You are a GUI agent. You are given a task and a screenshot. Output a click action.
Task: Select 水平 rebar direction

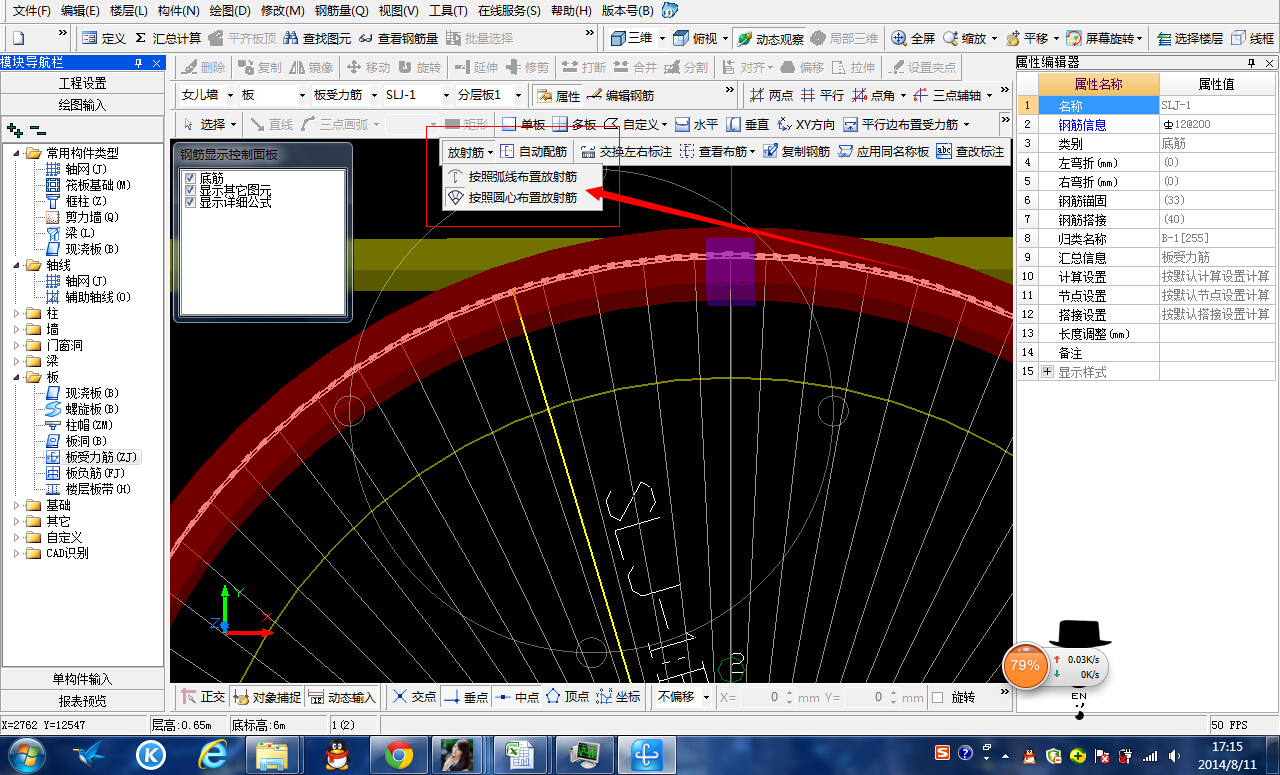tap(696, 124)
